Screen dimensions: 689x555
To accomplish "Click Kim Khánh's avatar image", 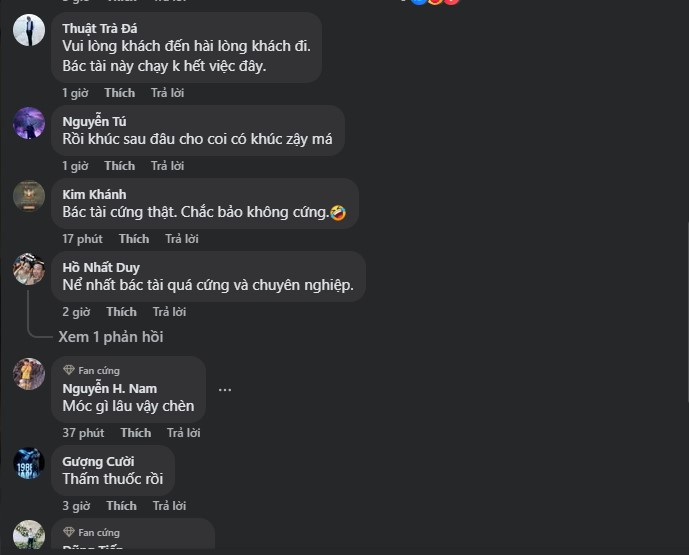I will pyautogui.click(x=29, y=196).
